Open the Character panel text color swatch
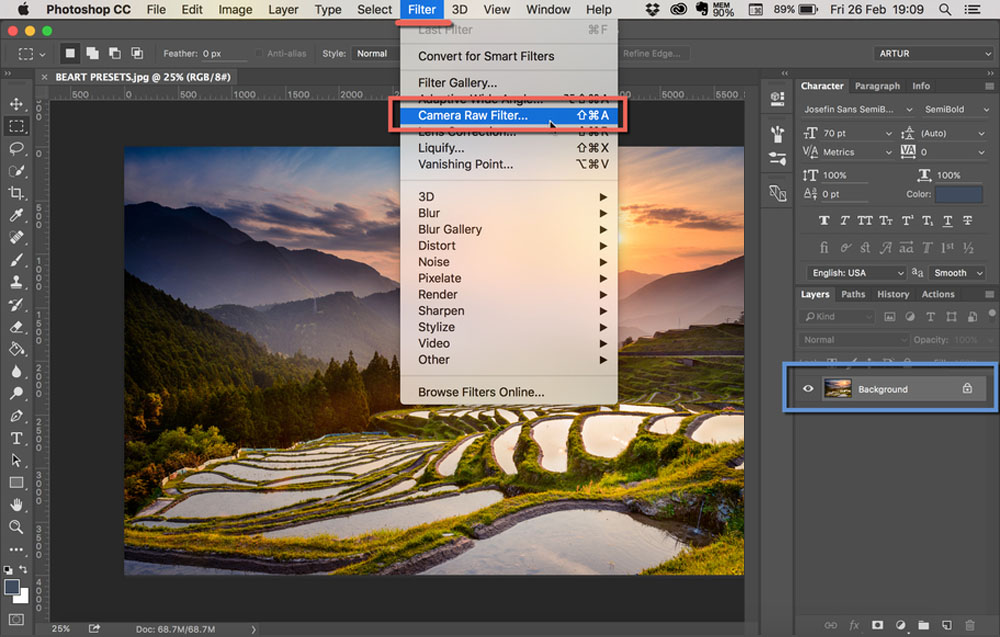The image size is (1000, 637). click(x=957, y=194)
